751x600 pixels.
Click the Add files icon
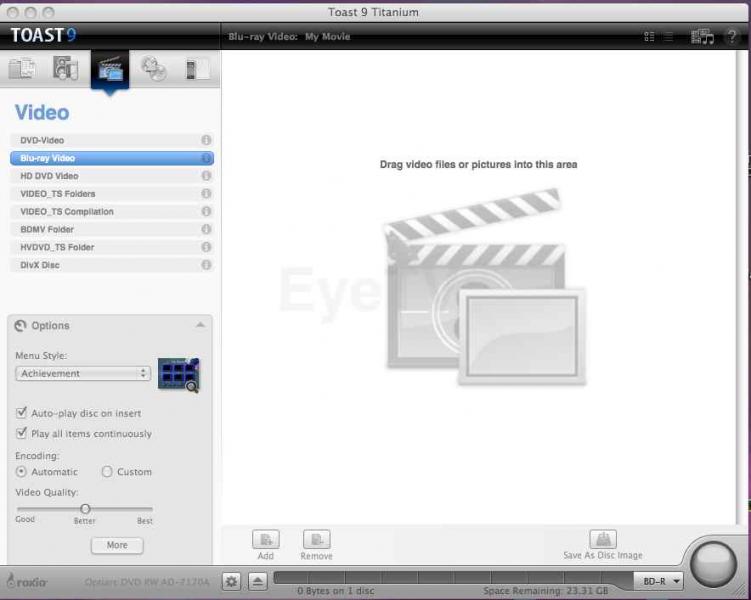tap(266, 540)
